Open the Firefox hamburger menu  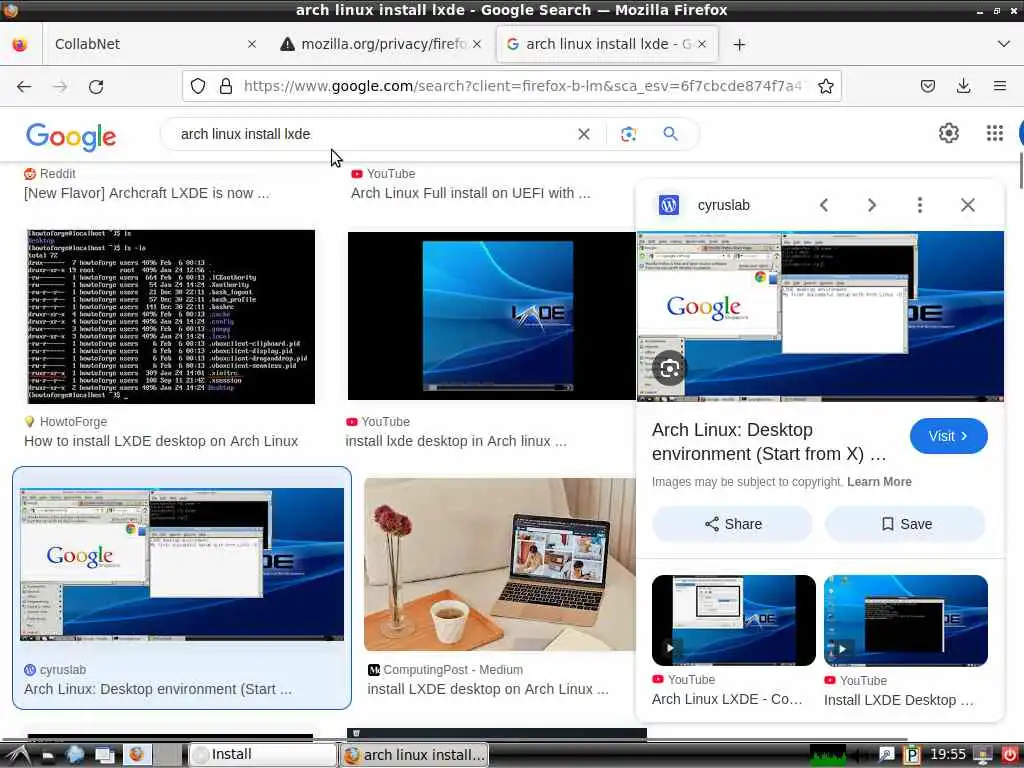click(999, 86)
